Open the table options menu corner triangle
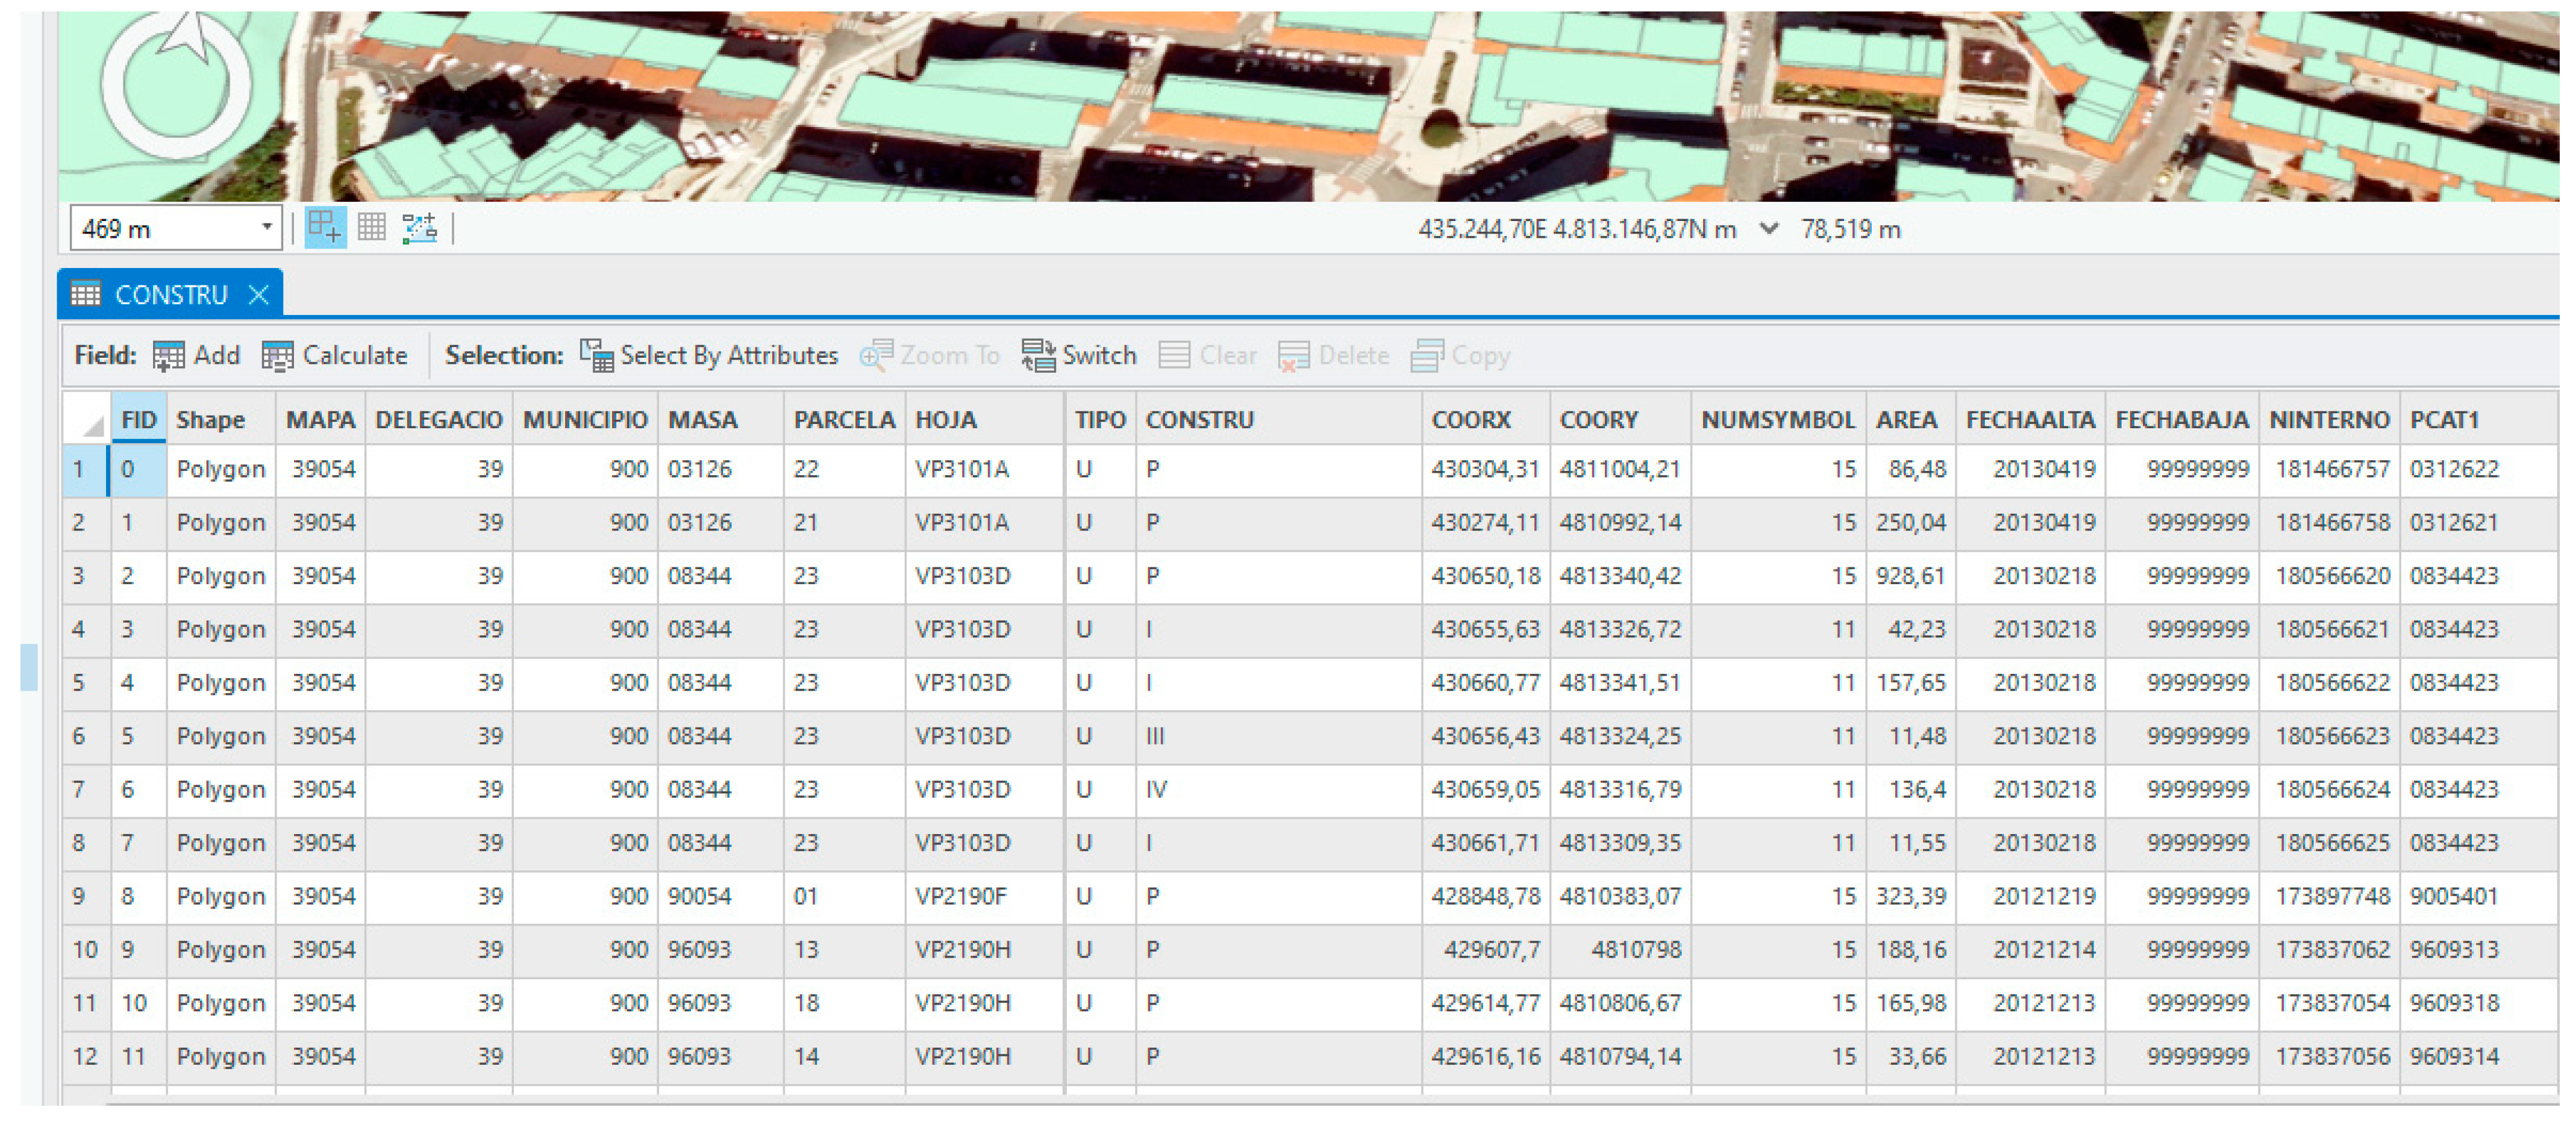Screen dimensions: 2576x1125 point(92,426)
